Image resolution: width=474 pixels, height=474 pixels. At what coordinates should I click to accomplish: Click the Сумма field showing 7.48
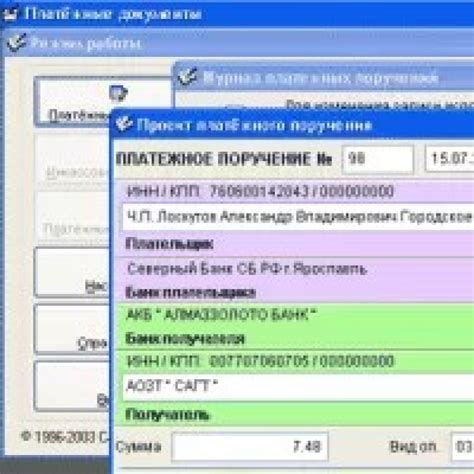click(250, 447)
